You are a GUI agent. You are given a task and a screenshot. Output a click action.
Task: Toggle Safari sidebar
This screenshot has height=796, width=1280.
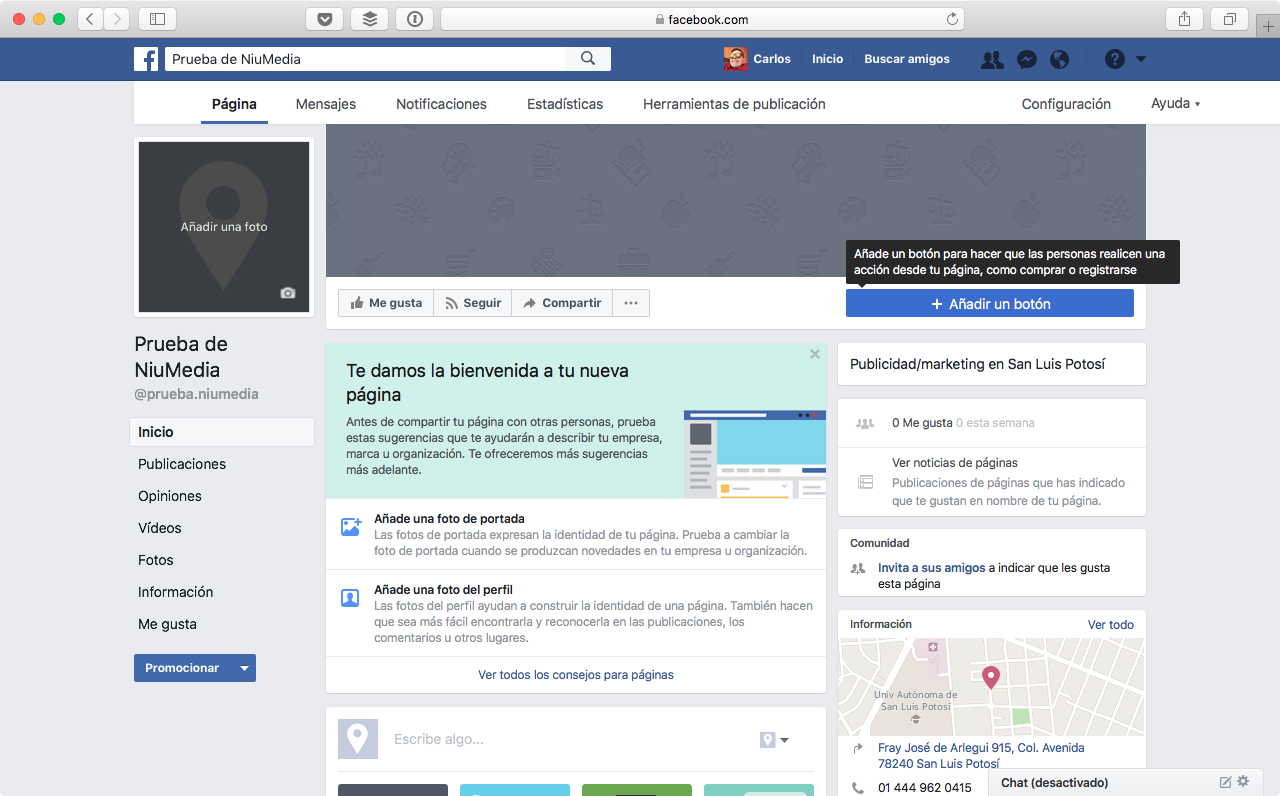coord(157,19)
